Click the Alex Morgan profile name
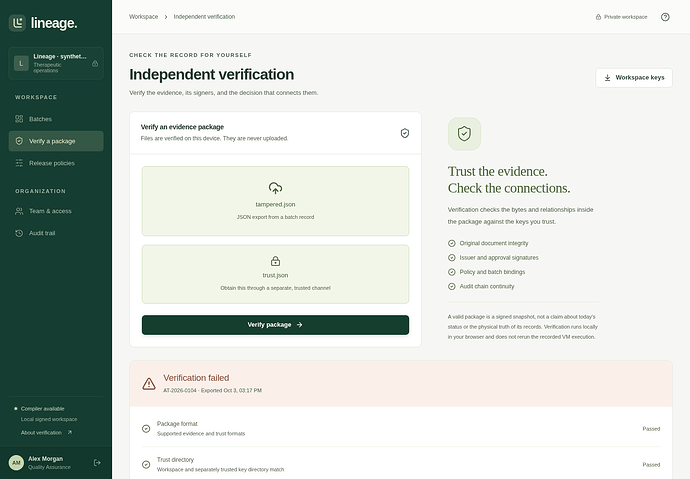 tap(46, 459)
